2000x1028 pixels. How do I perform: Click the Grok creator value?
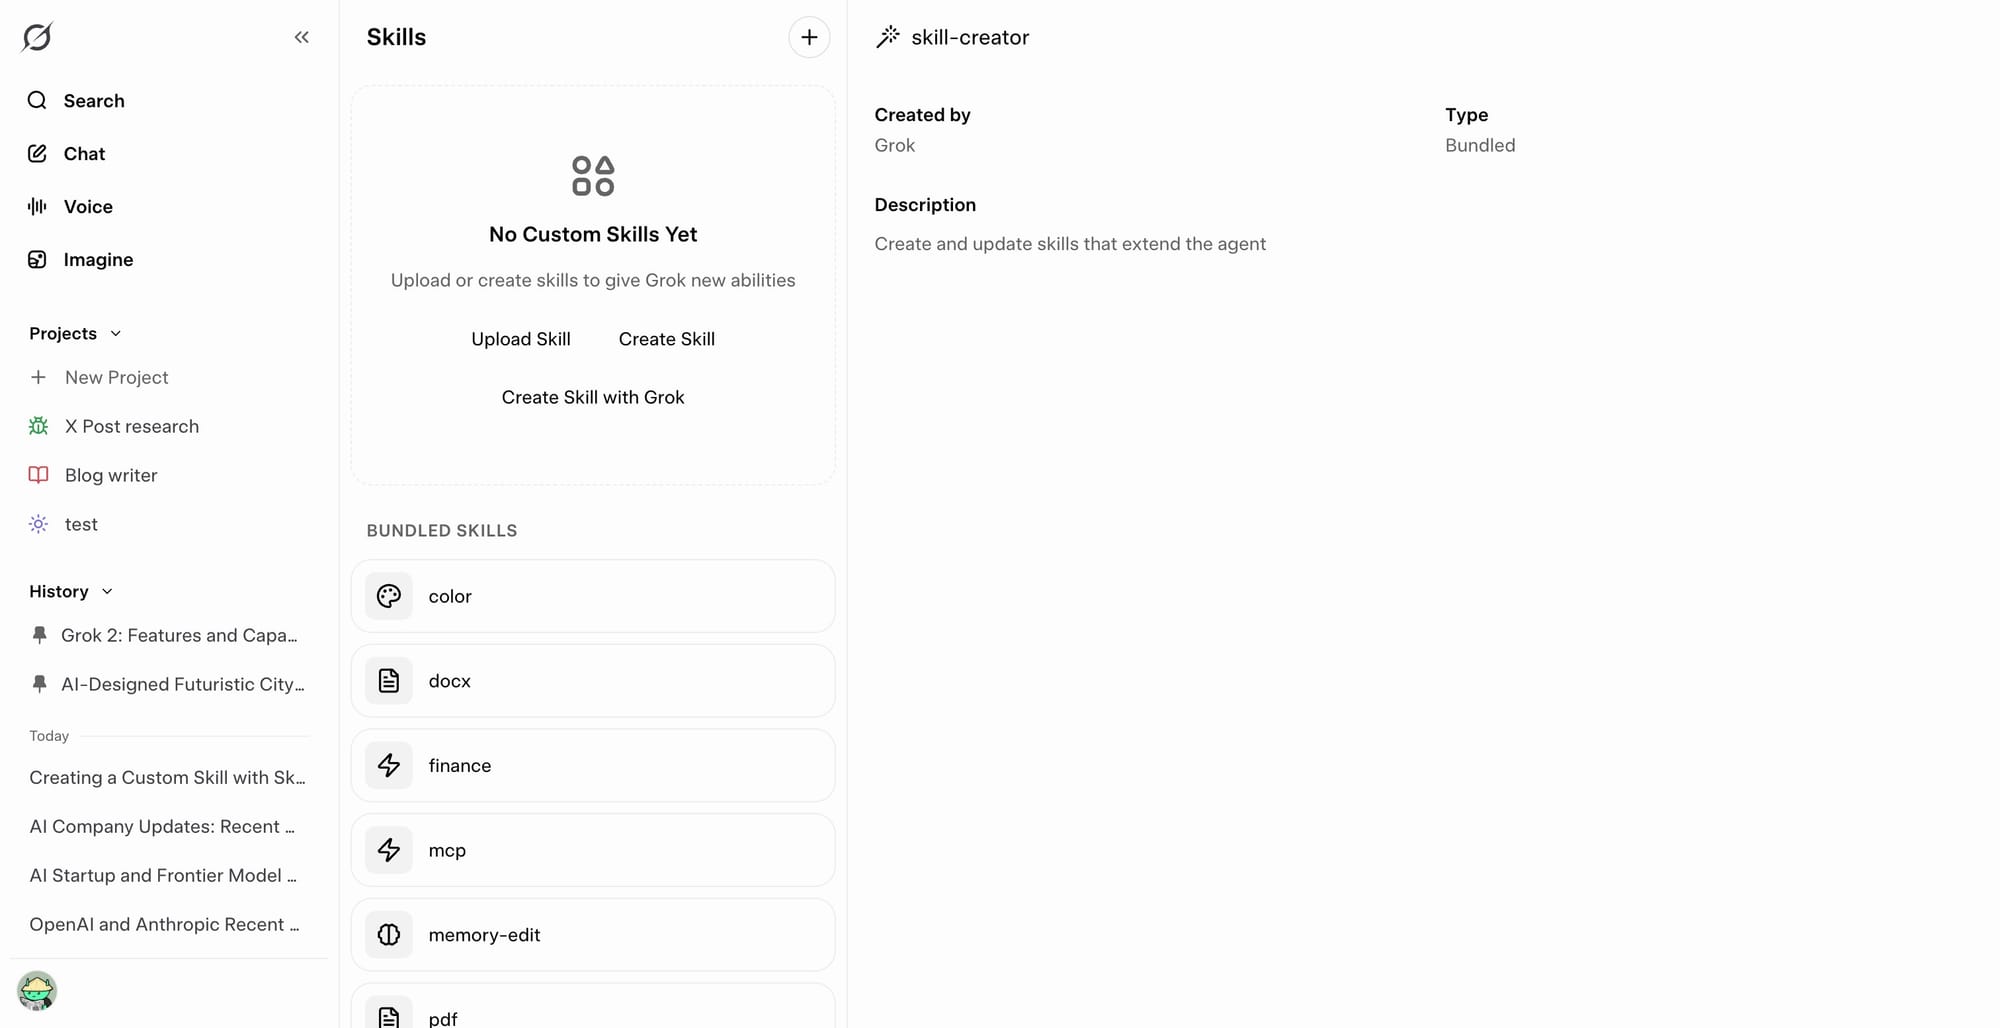pyautogui.click(x=895, y=145)
